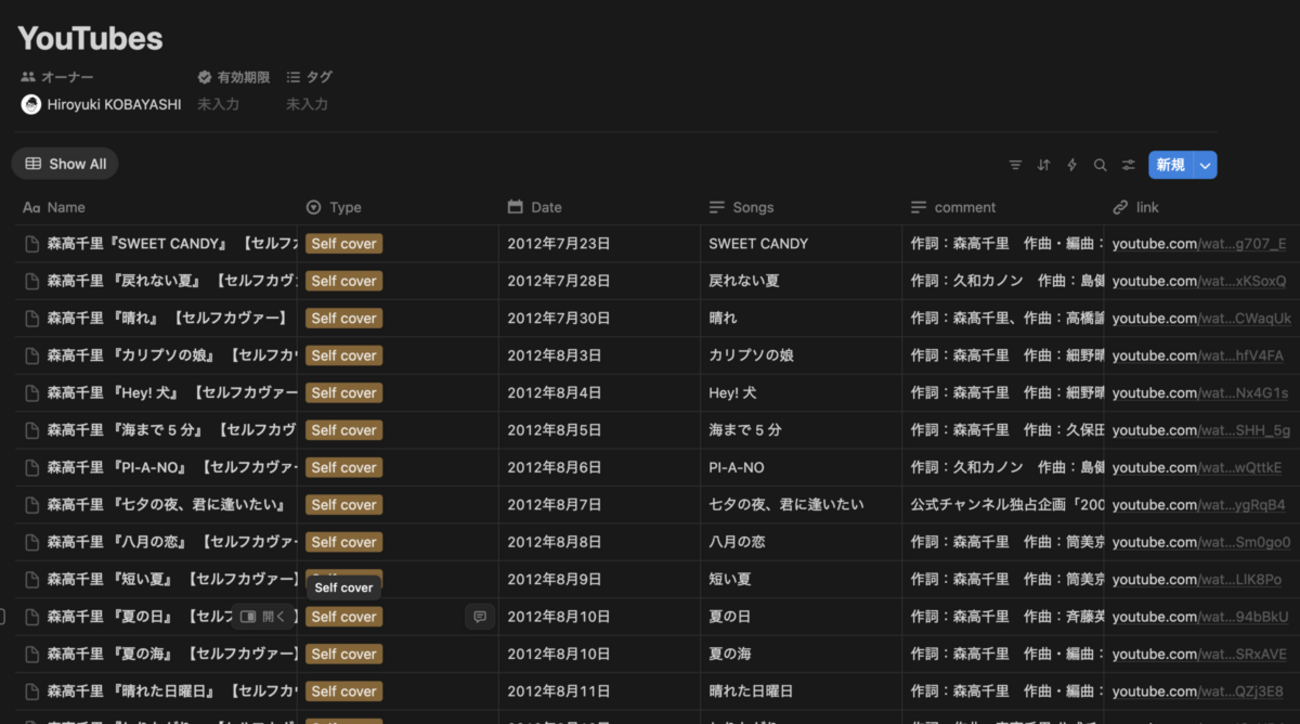This screenshot has width=1300, height=724.
Task: Click the page icon of SWEET CANDY row
Action: tap(32, 244)
